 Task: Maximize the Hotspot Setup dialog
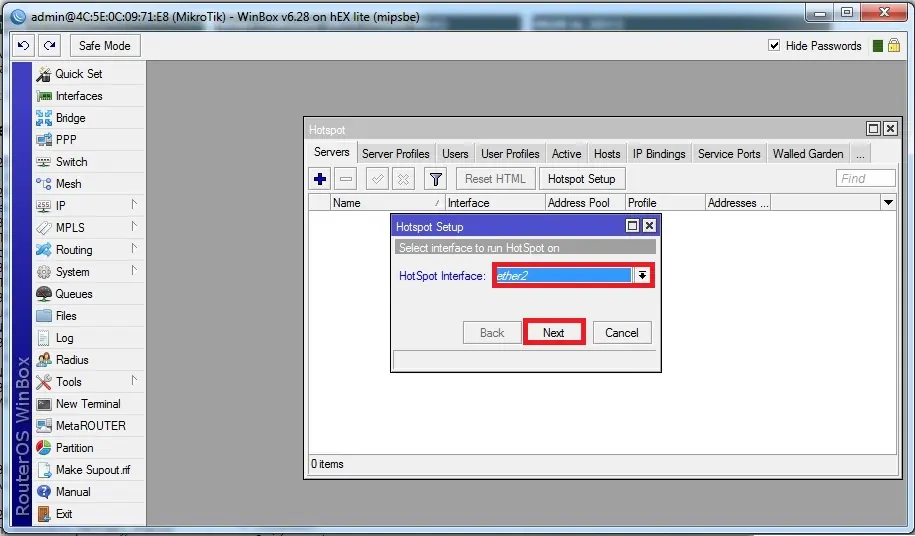(x=633, y=226)
